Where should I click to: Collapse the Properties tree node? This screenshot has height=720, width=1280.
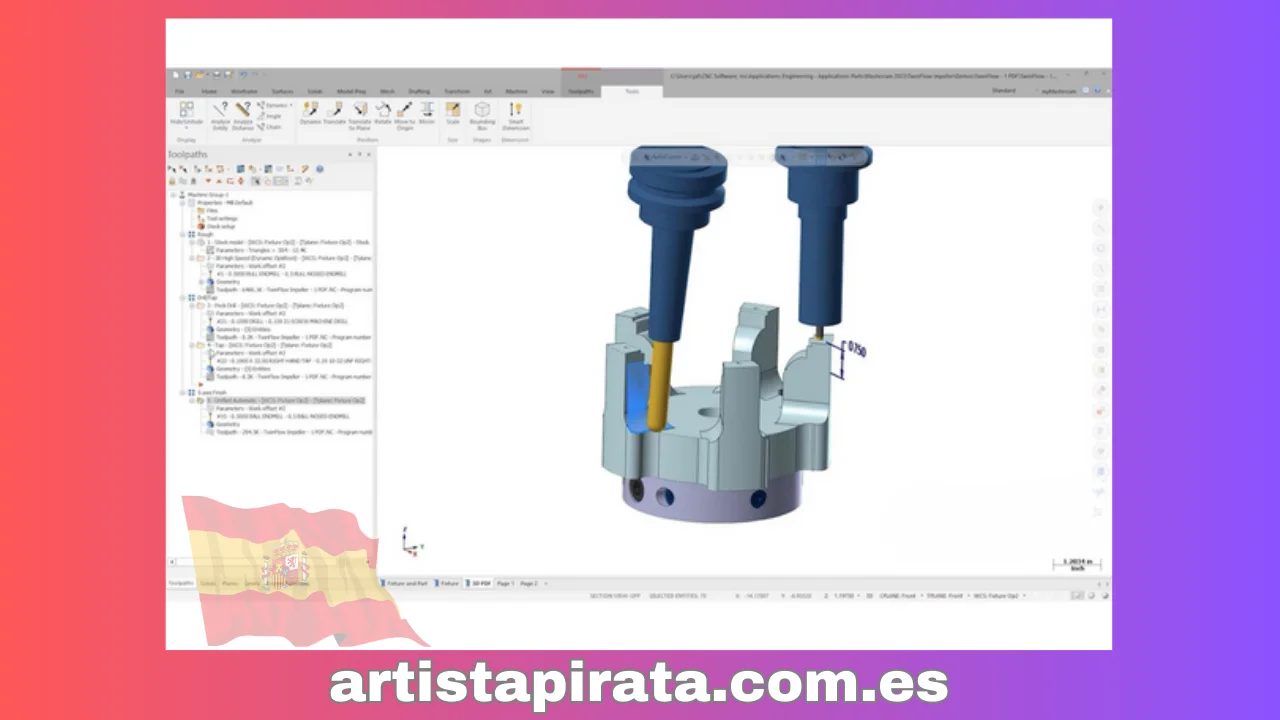click(x=181, y=203)
